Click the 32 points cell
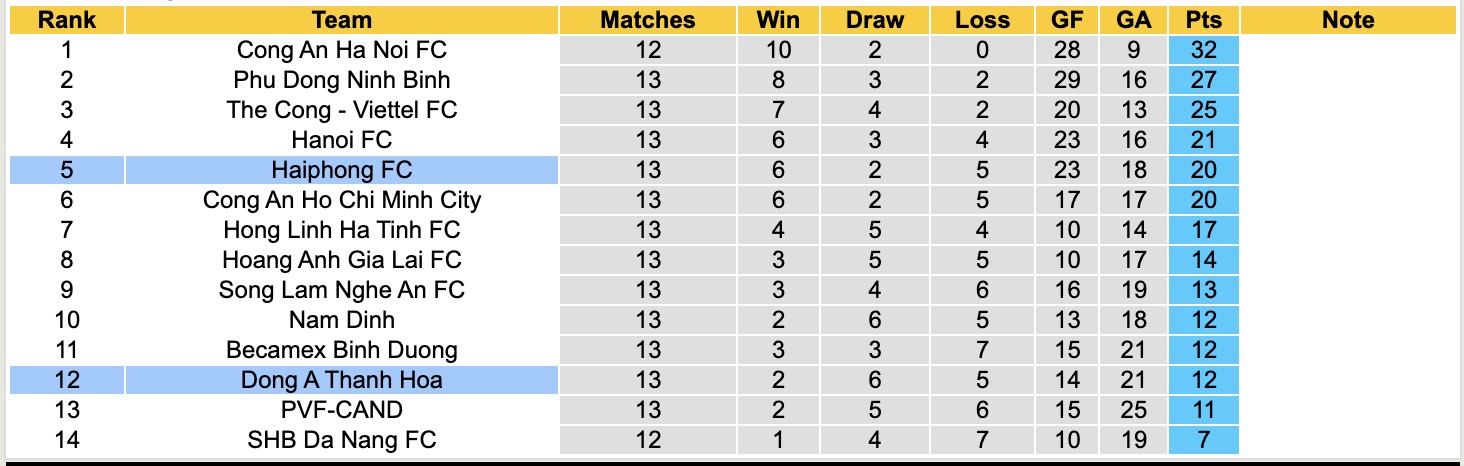This screenshot has width=1464, height=466. click(x=1203, y=50)
